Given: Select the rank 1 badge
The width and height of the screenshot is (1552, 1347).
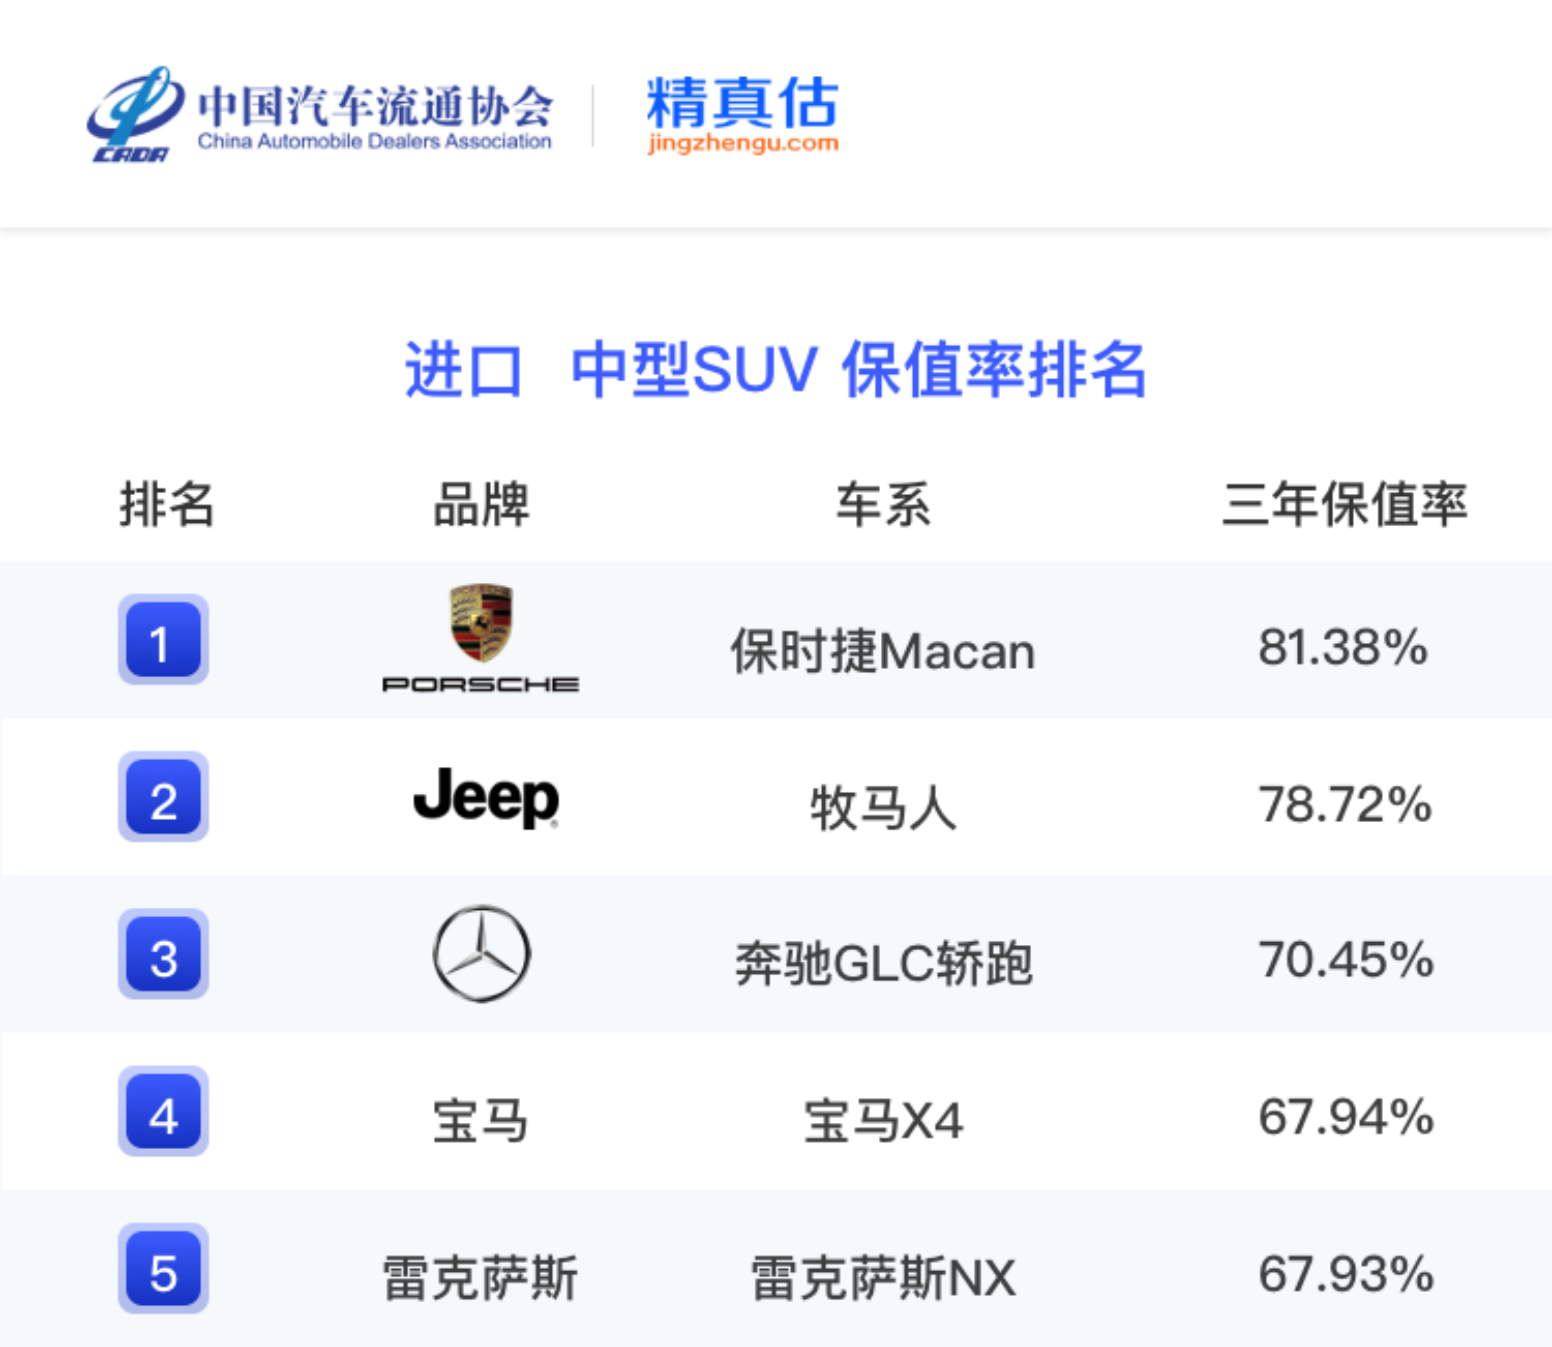Looking at the screenshot, I should (x=163, y=640).
